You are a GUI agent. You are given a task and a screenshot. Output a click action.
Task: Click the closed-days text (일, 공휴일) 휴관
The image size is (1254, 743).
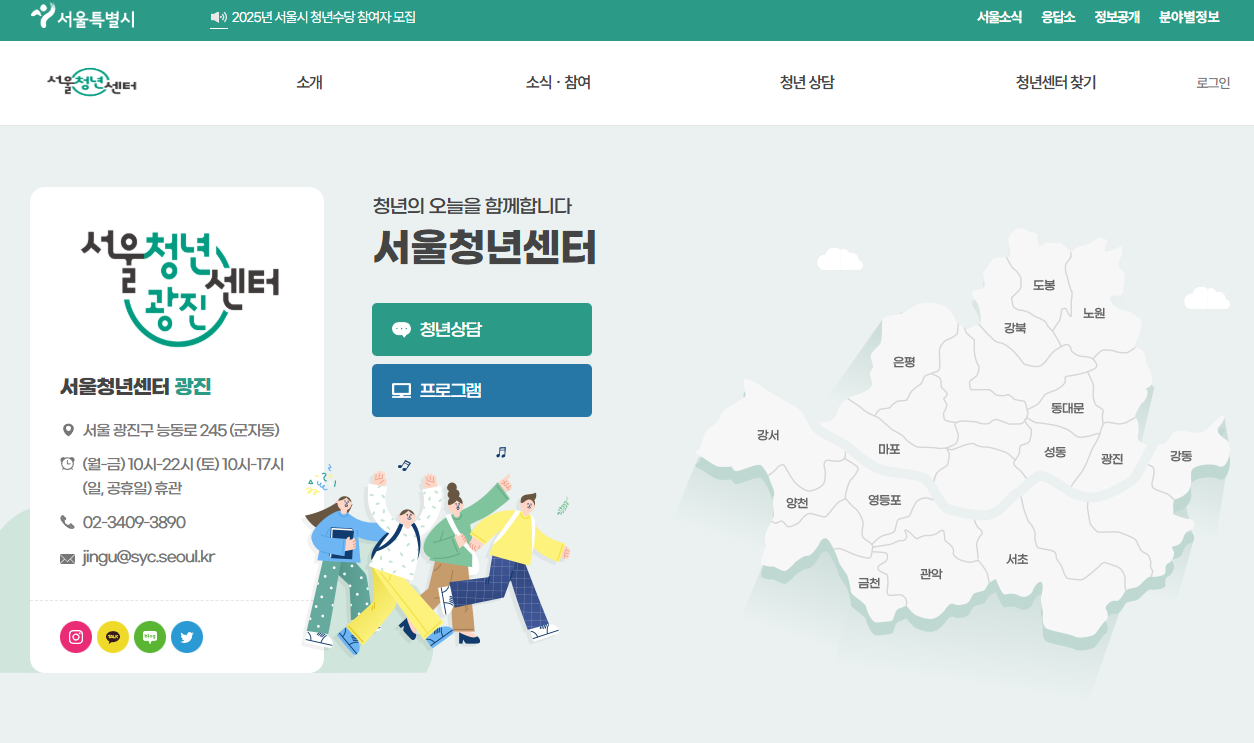(132, 488)
